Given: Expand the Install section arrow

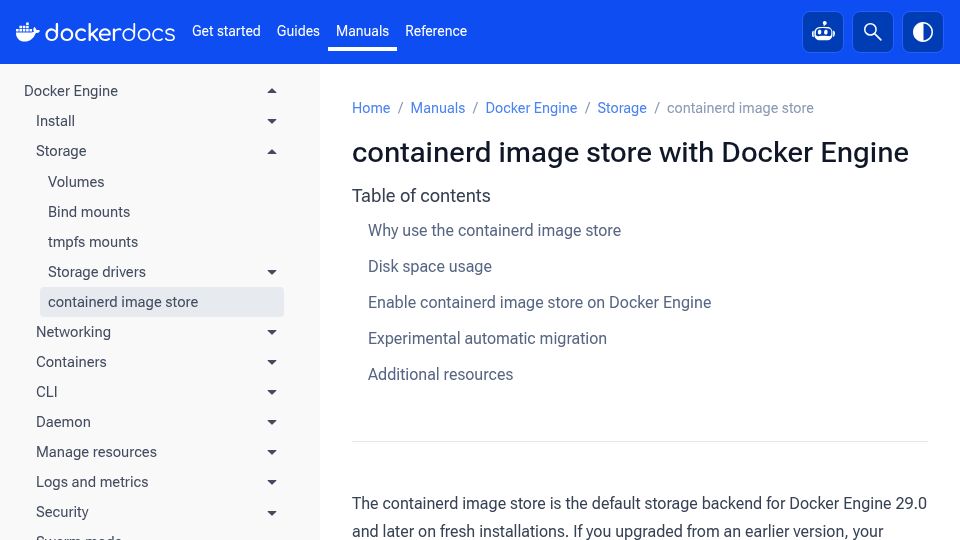Looking at the screenshot, I should click(272, 121).
